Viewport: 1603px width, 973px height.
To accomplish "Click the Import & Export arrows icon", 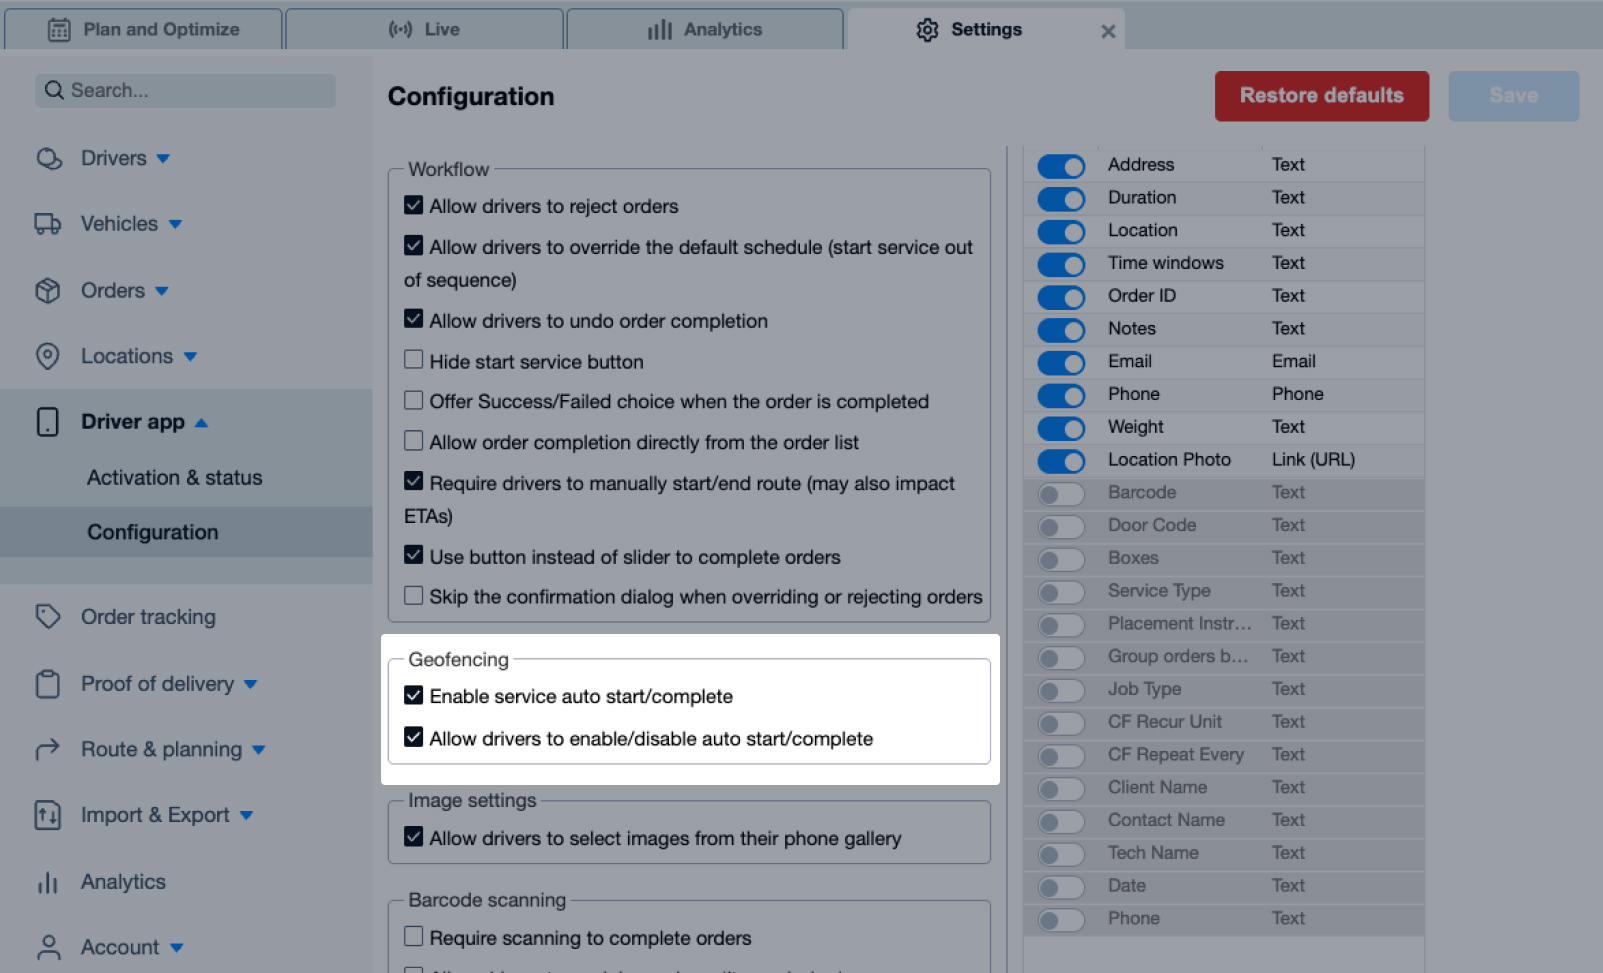I will coord(47,815).
